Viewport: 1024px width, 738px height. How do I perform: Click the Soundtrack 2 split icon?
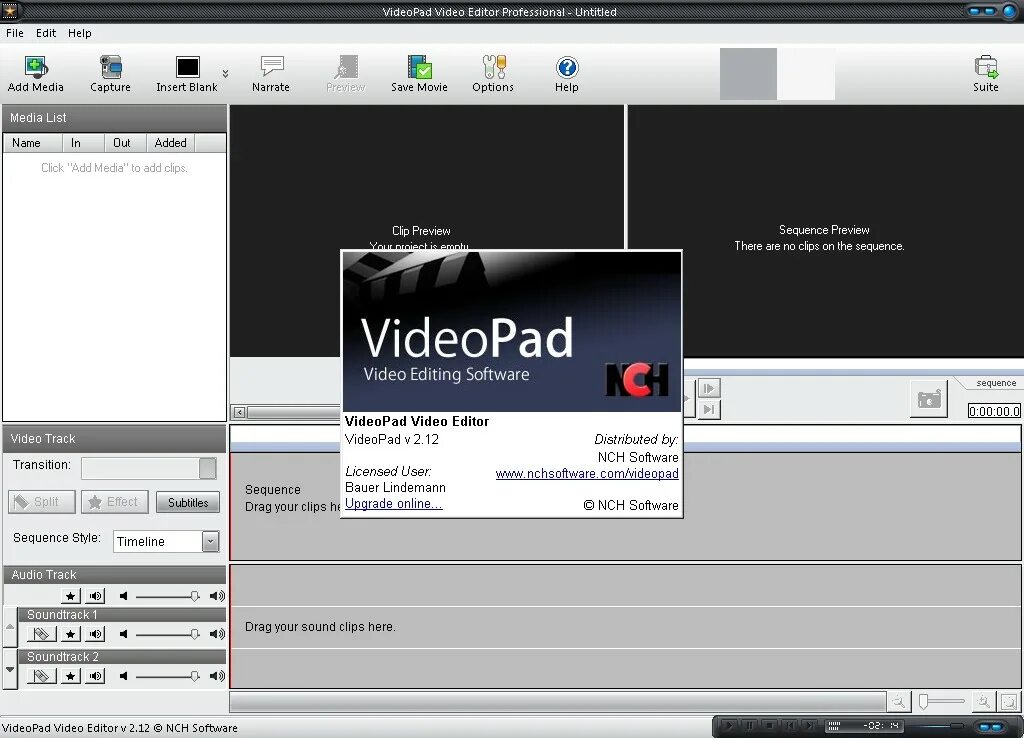coord(41,676)
